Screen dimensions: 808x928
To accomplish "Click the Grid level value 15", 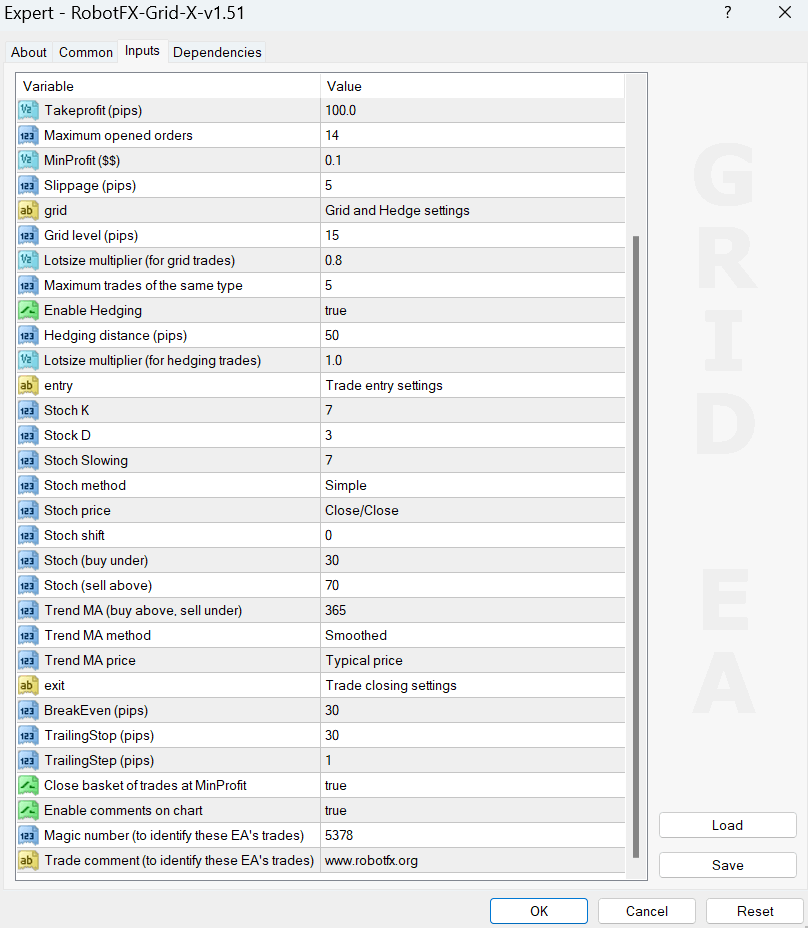I will [x=472, y=236].
